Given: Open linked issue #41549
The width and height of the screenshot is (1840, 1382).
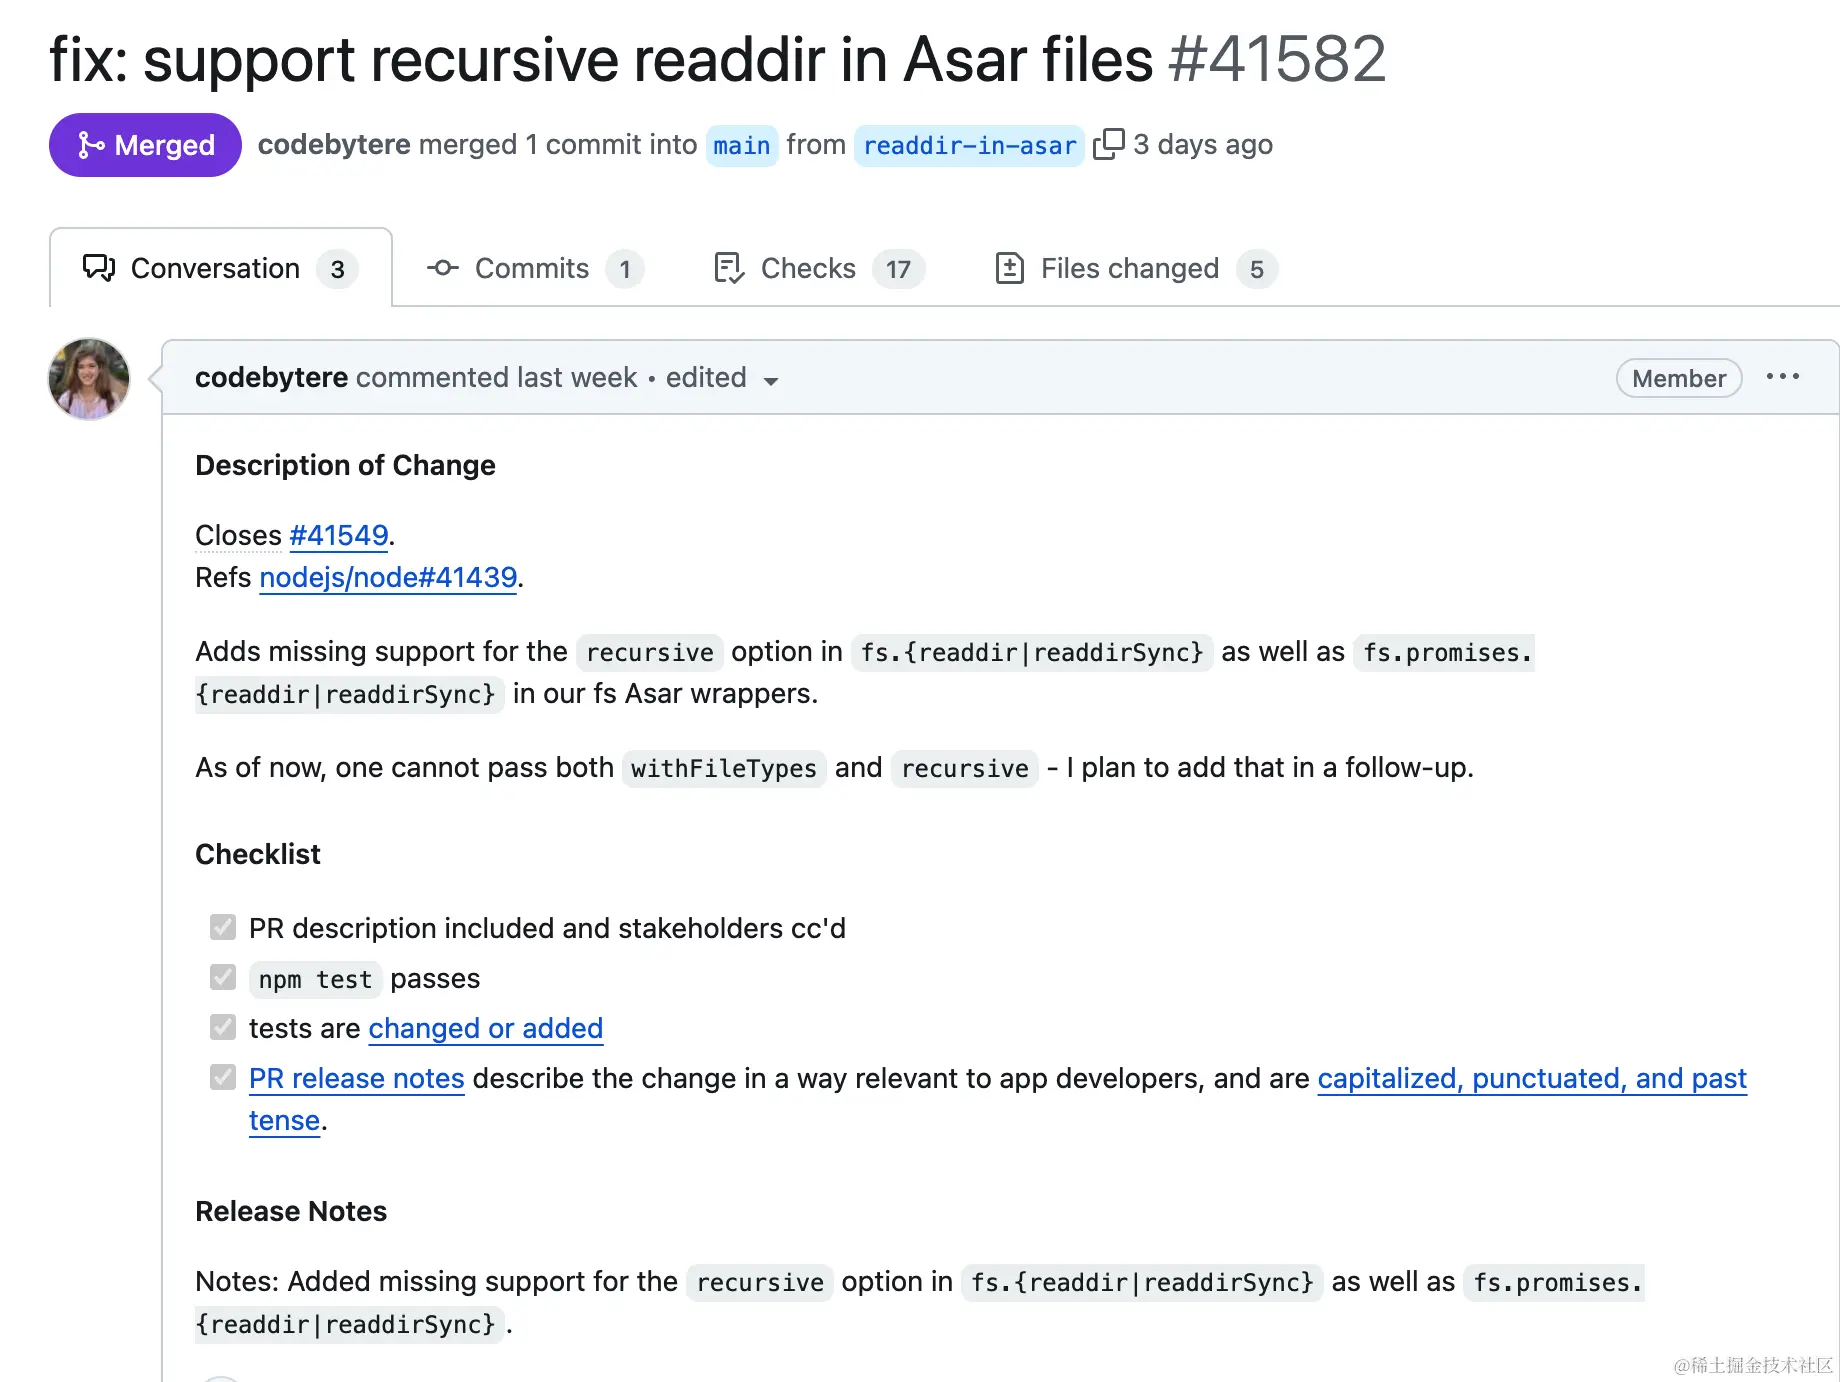Looking at the screenshot, I should point(339,535).
